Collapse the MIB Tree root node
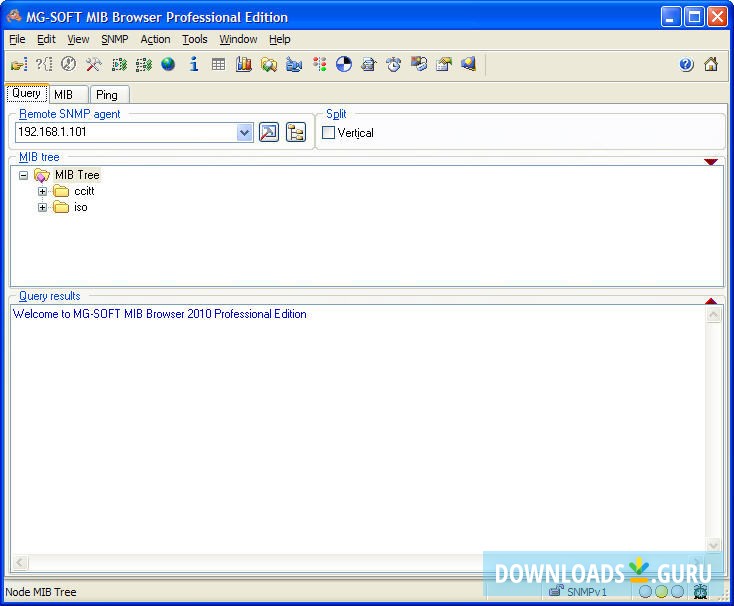Screen dimensions: 734x606 pyautogui.click(x=23, y=175)
